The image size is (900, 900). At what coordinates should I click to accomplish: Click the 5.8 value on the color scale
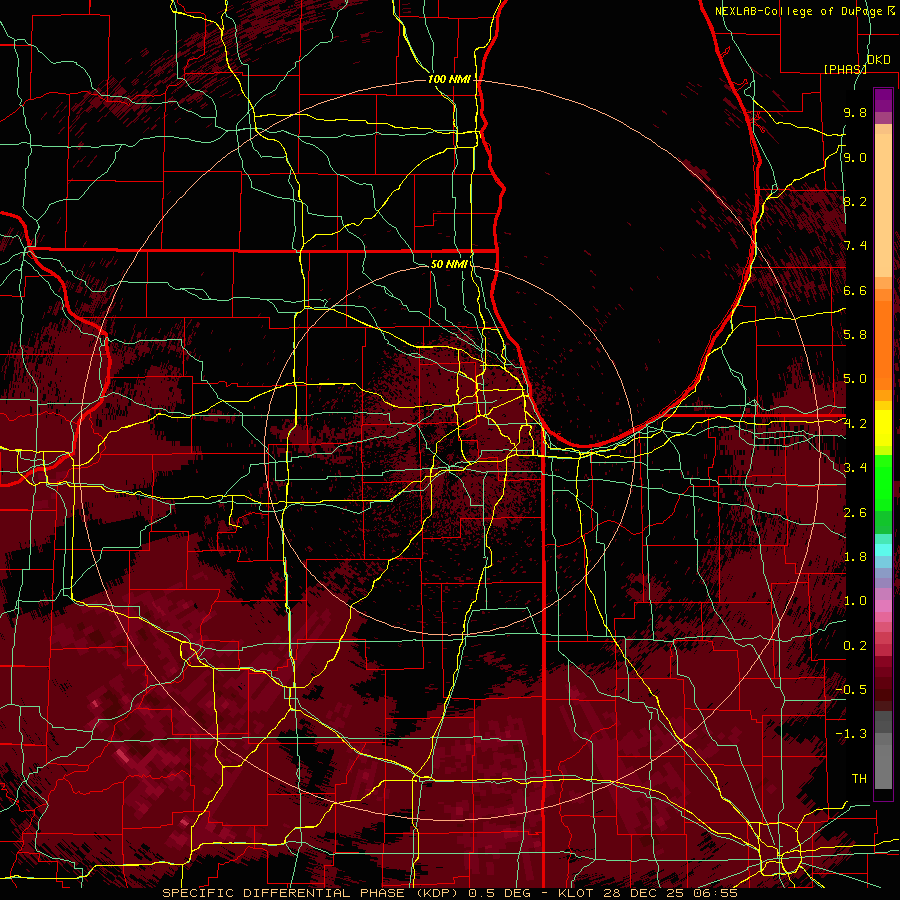coord(855,335)
